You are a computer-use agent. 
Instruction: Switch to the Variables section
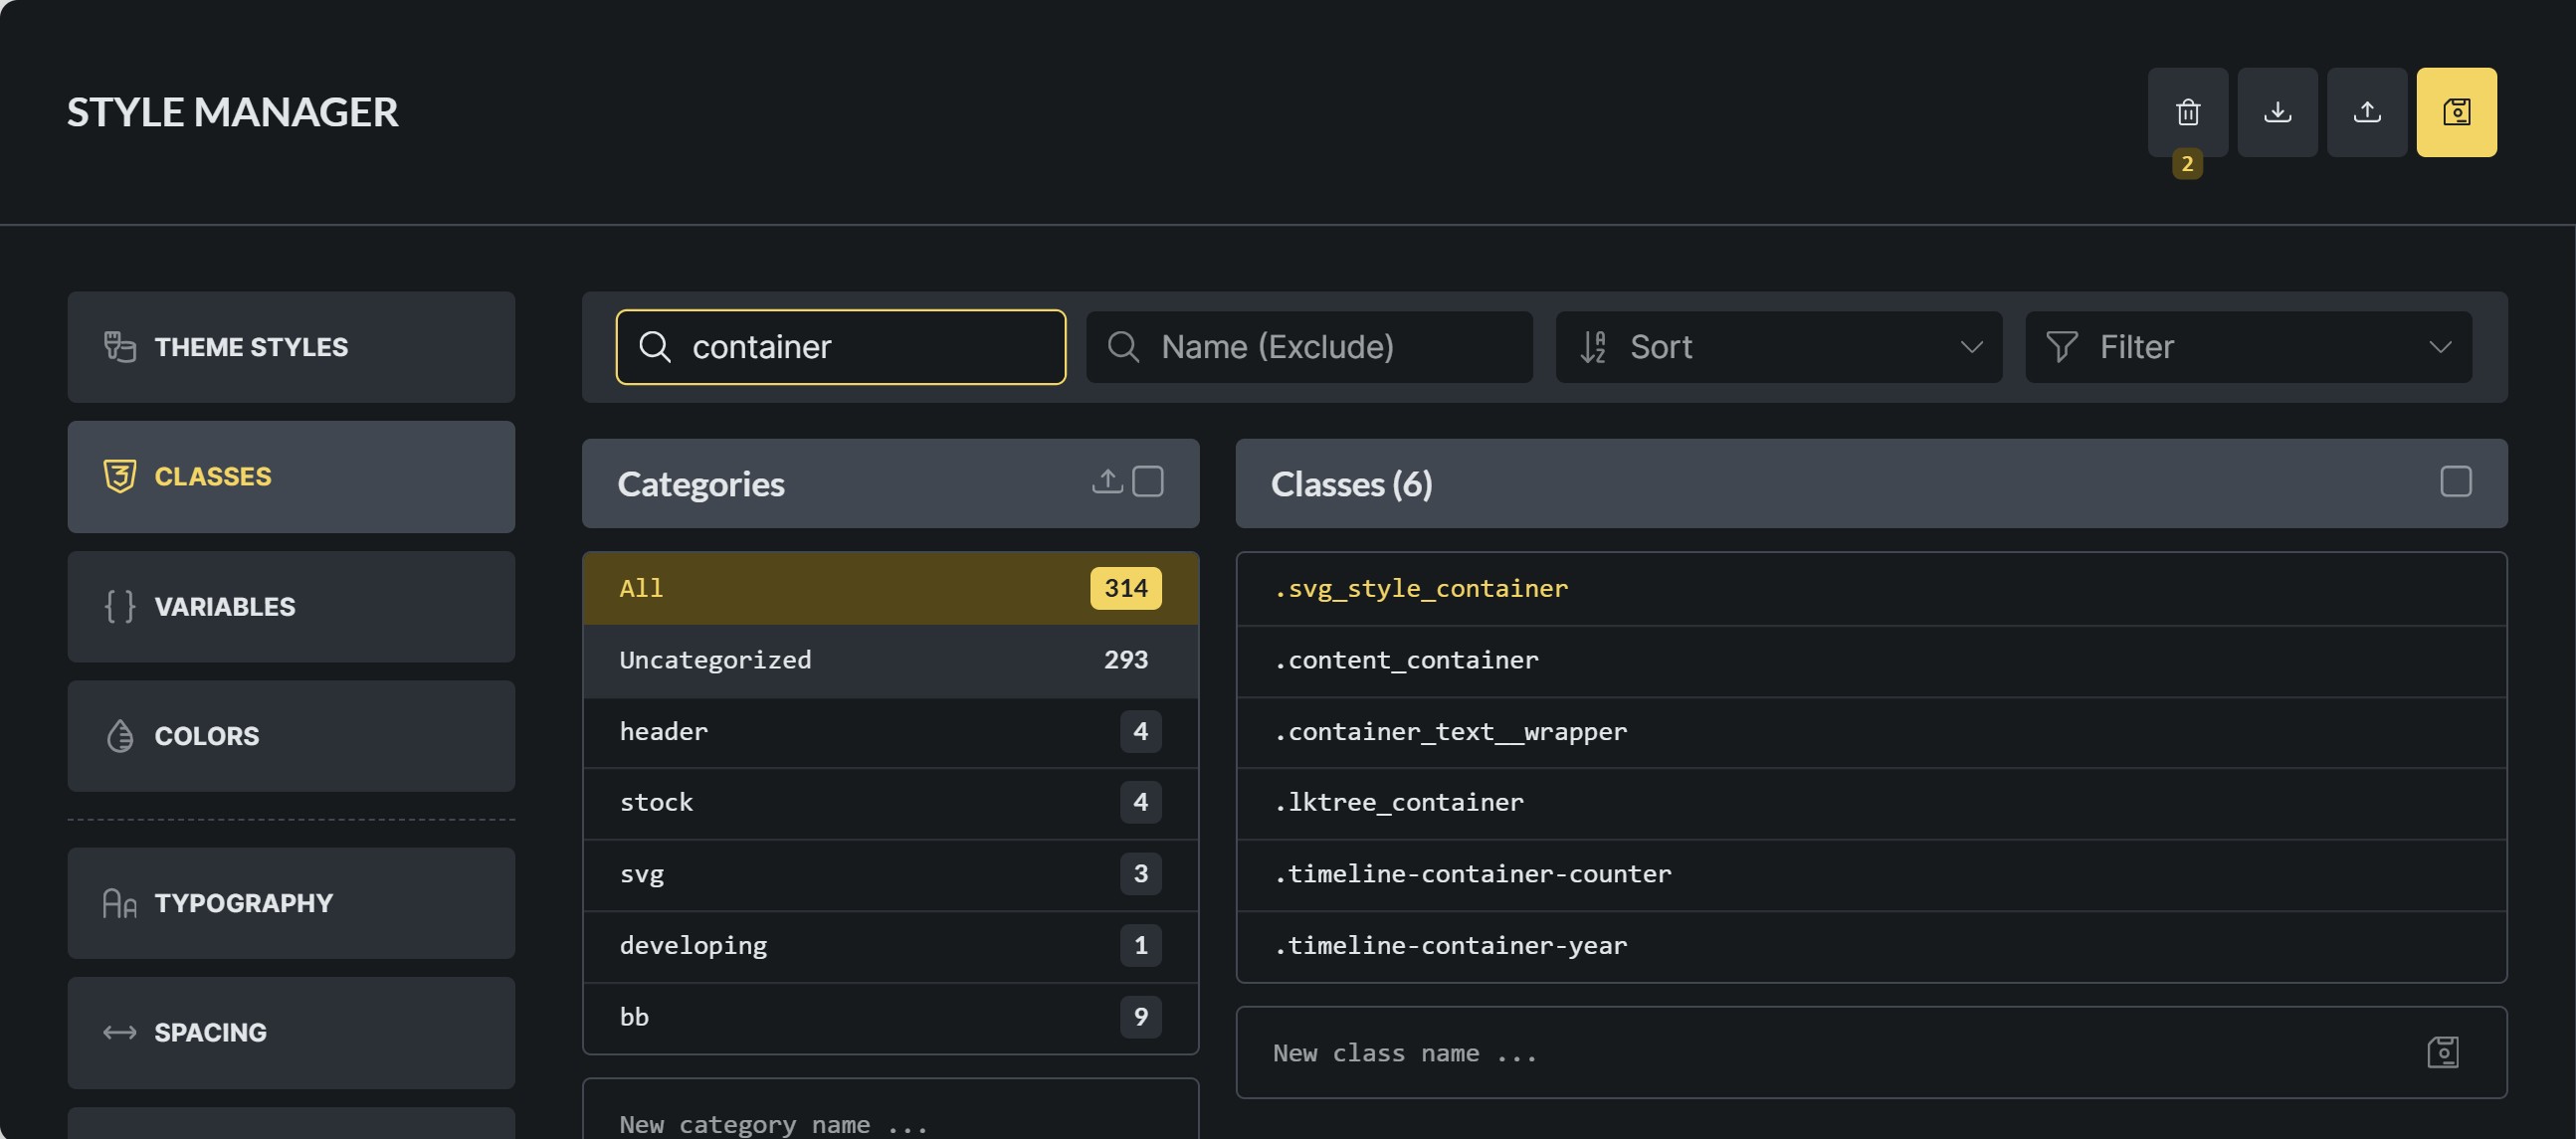point(291,606)
